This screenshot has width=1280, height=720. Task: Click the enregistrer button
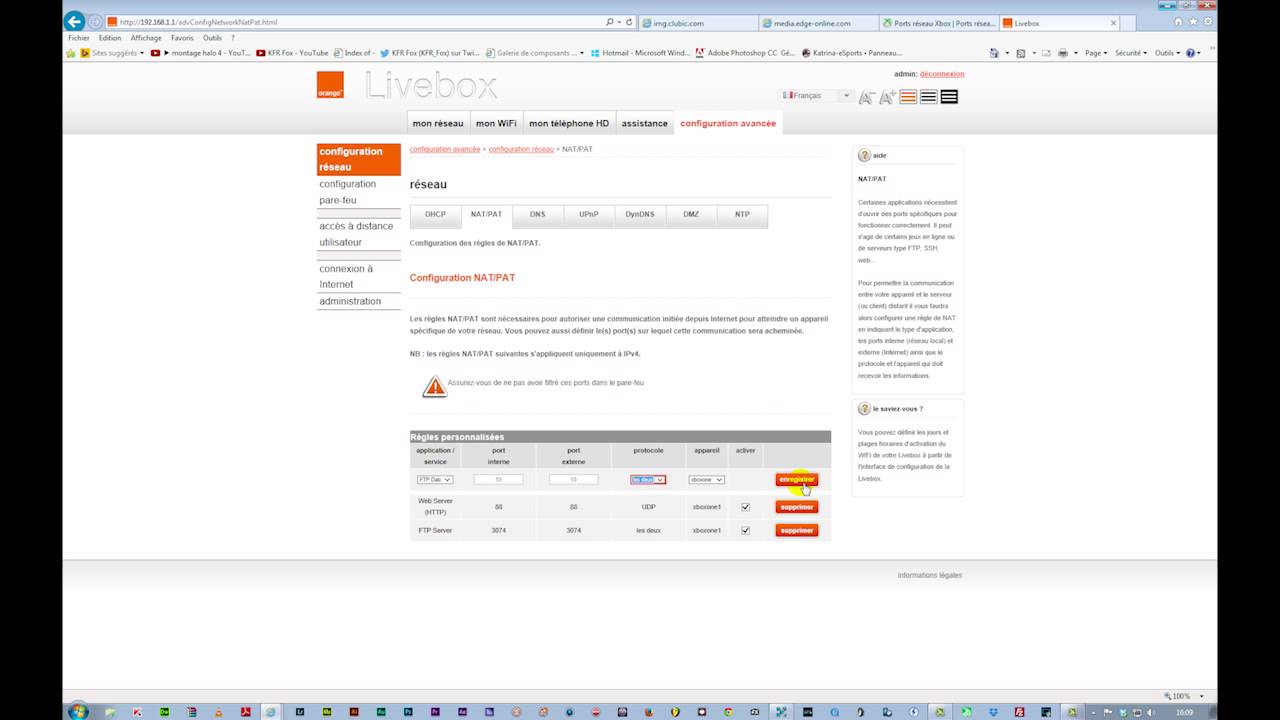pyautogui.click(x=797, y=480)
